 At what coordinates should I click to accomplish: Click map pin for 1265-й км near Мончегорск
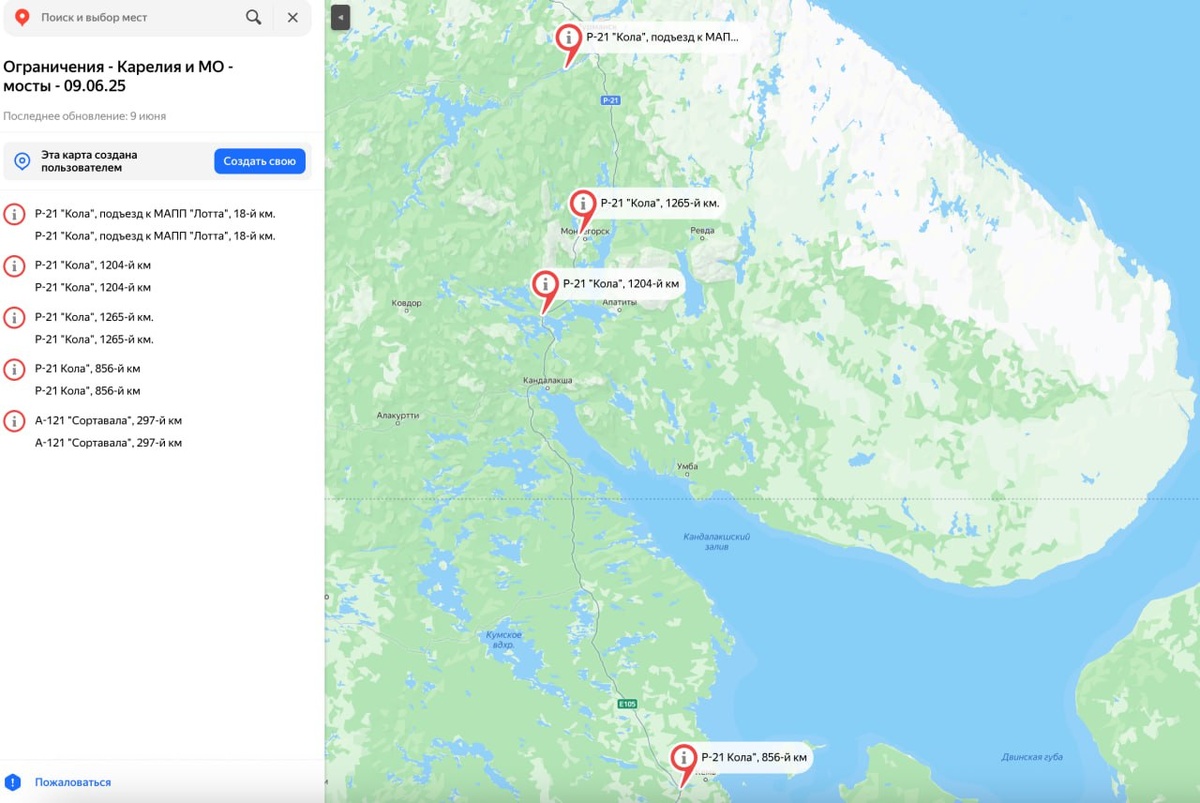pos(583,208)
